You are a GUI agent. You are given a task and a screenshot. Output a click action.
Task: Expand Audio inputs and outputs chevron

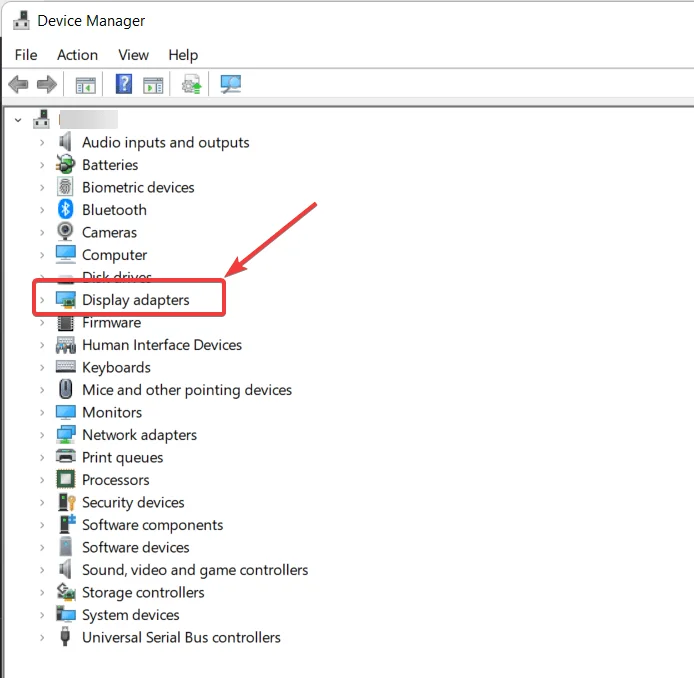(42, 143)
